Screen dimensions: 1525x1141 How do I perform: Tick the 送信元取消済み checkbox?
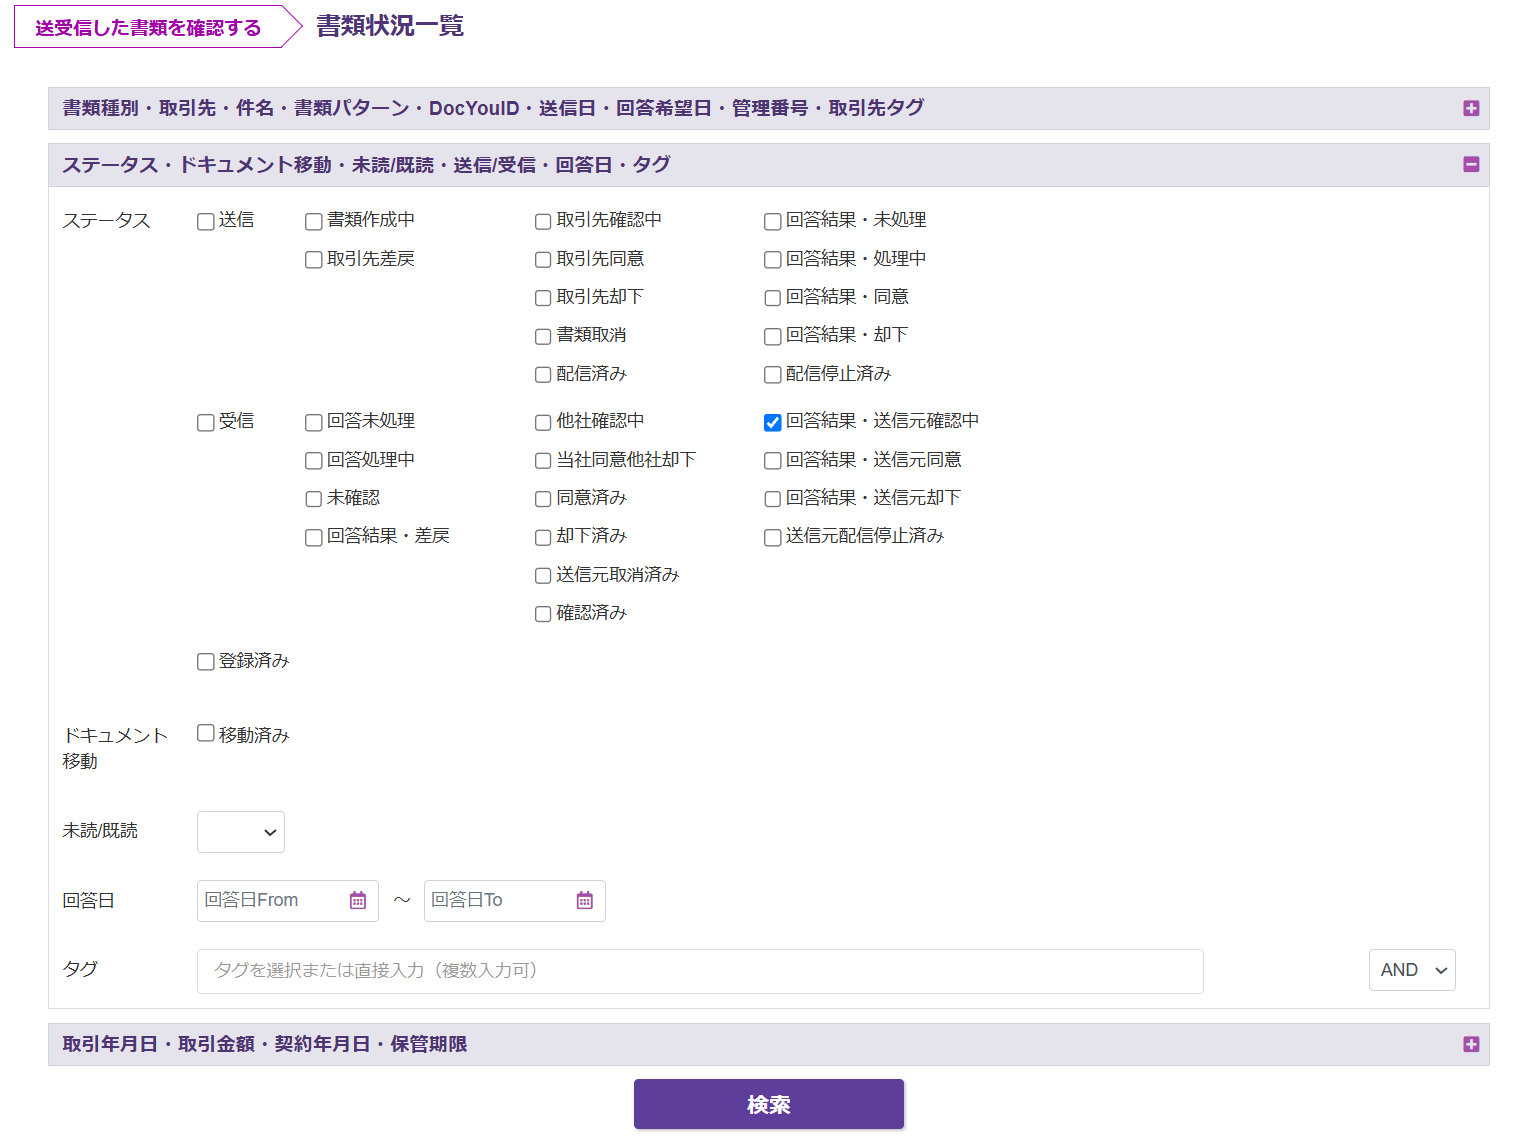pyautogui.click(x=543, y=576)
